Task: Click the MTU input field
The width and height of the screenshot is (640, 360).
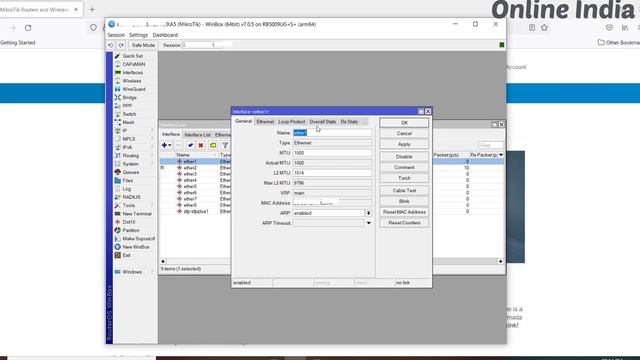Action: tap(332, 153)
